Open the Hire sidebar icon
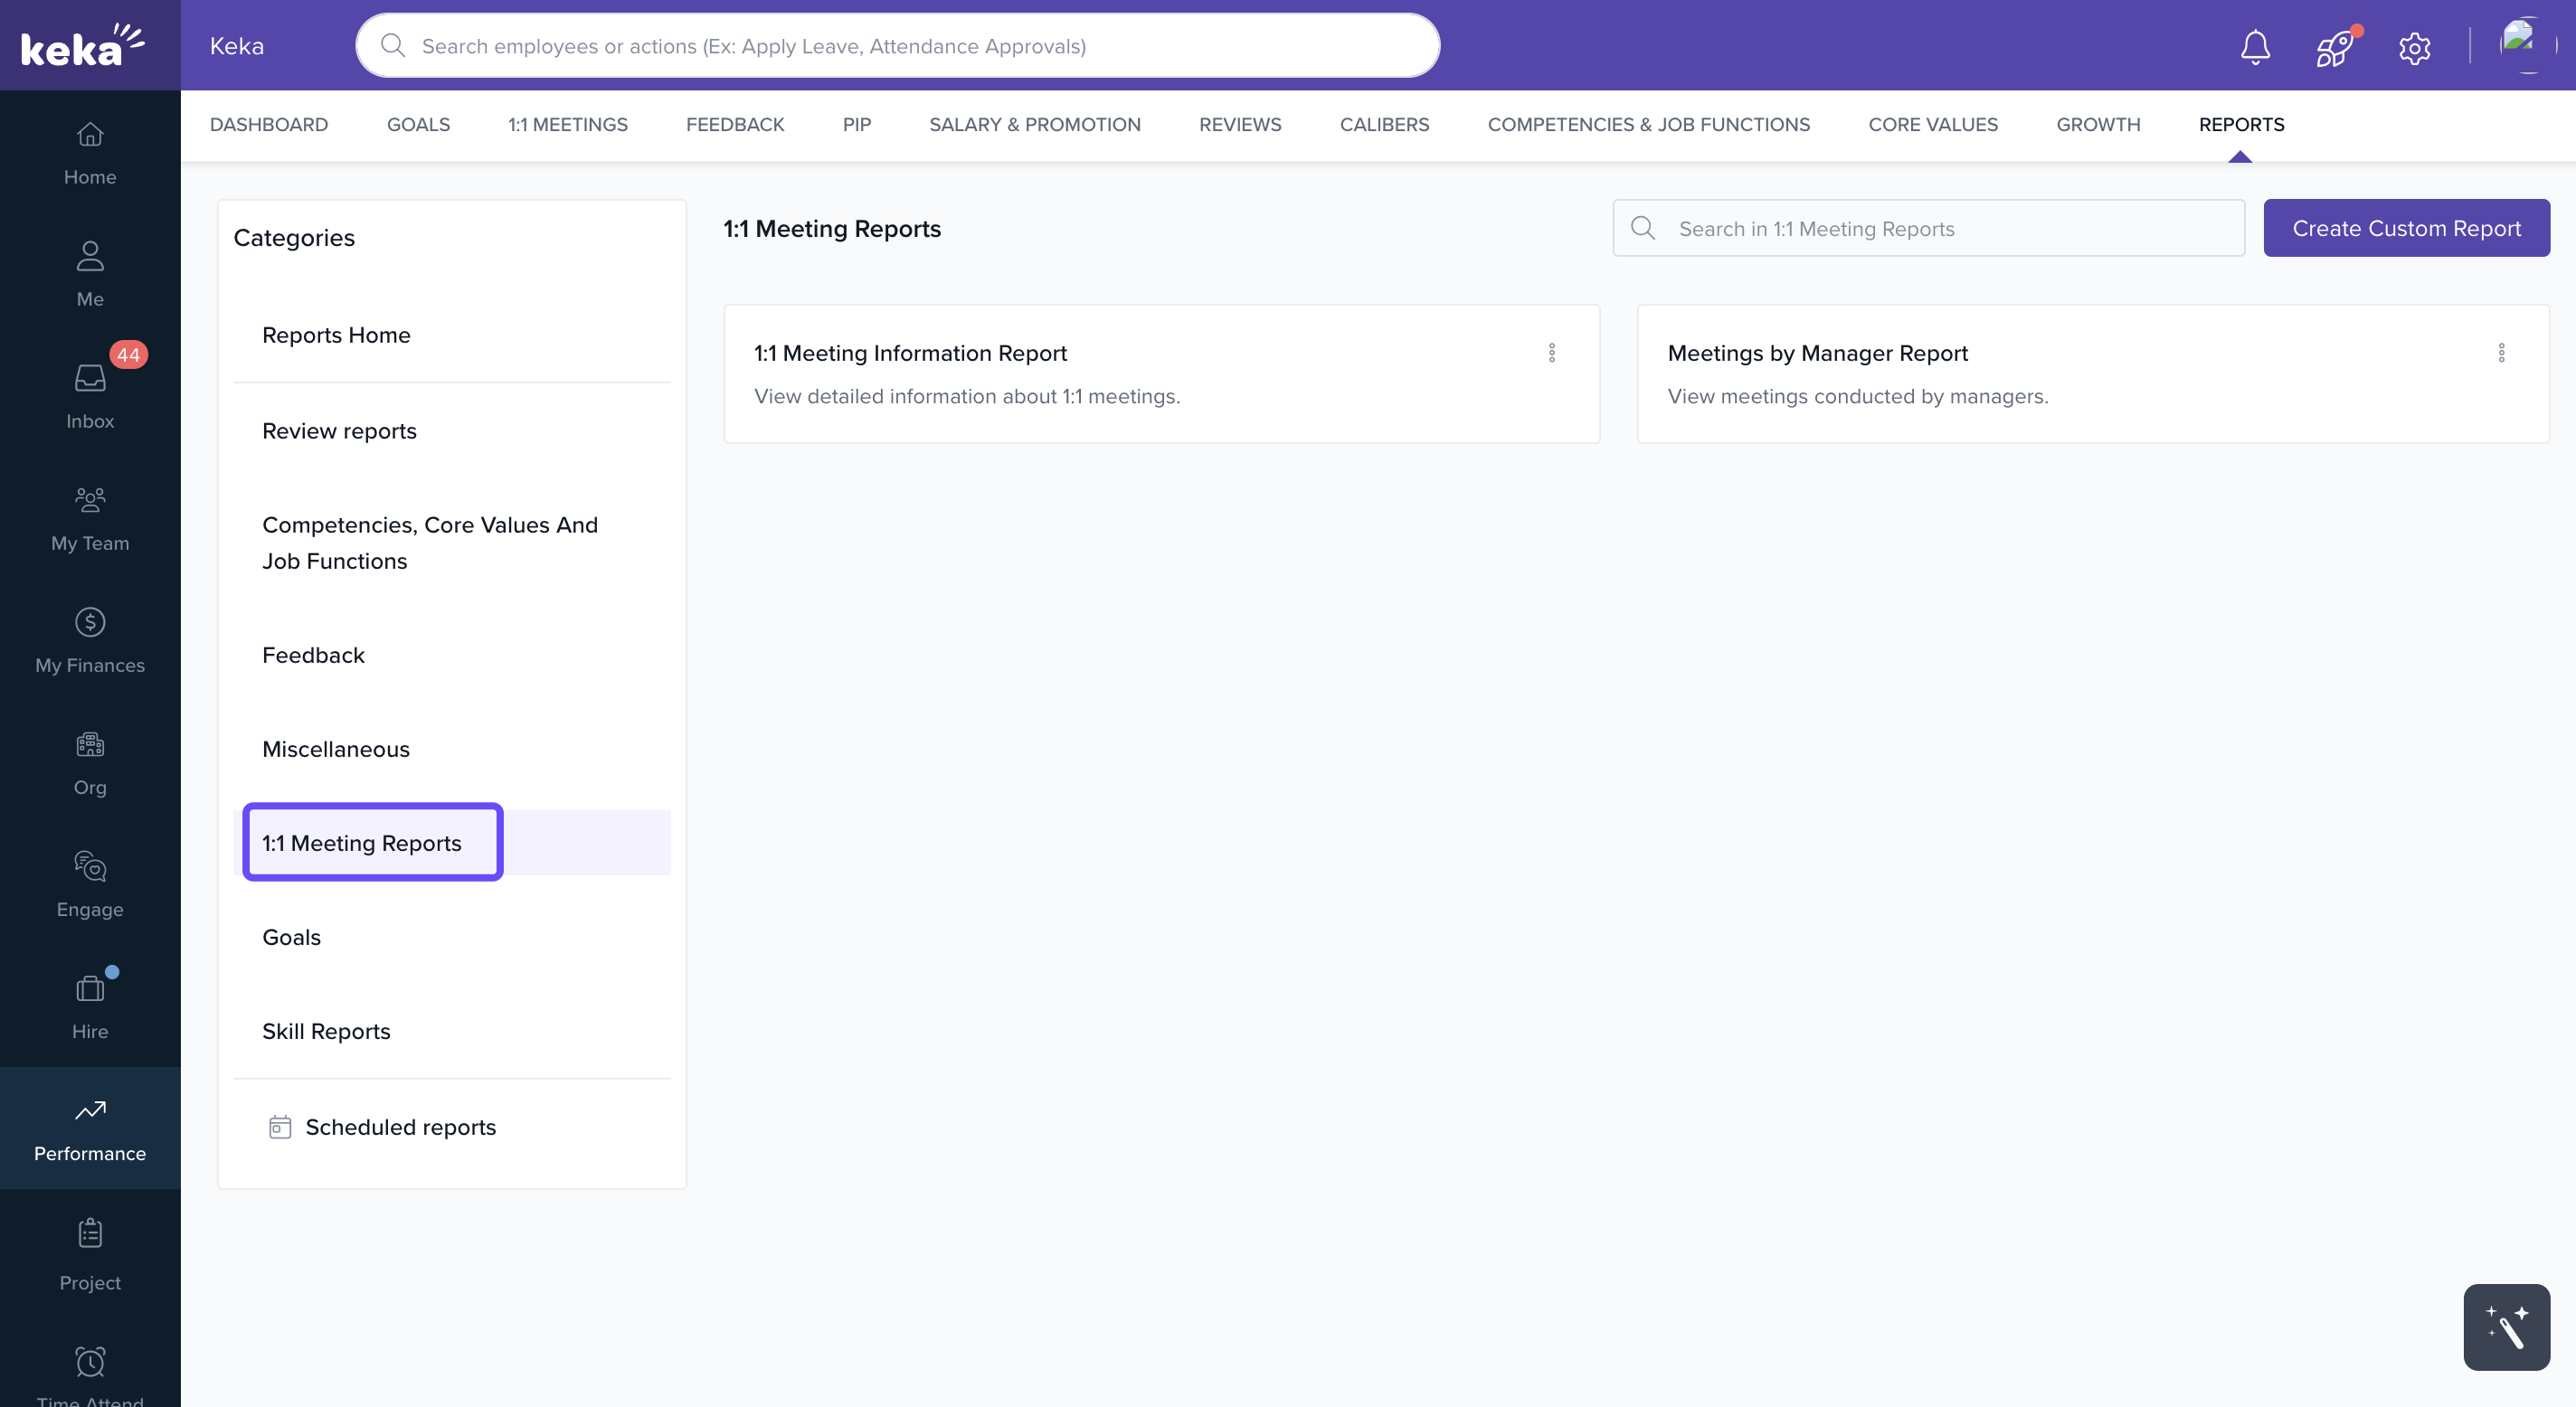 (90, 1006)
